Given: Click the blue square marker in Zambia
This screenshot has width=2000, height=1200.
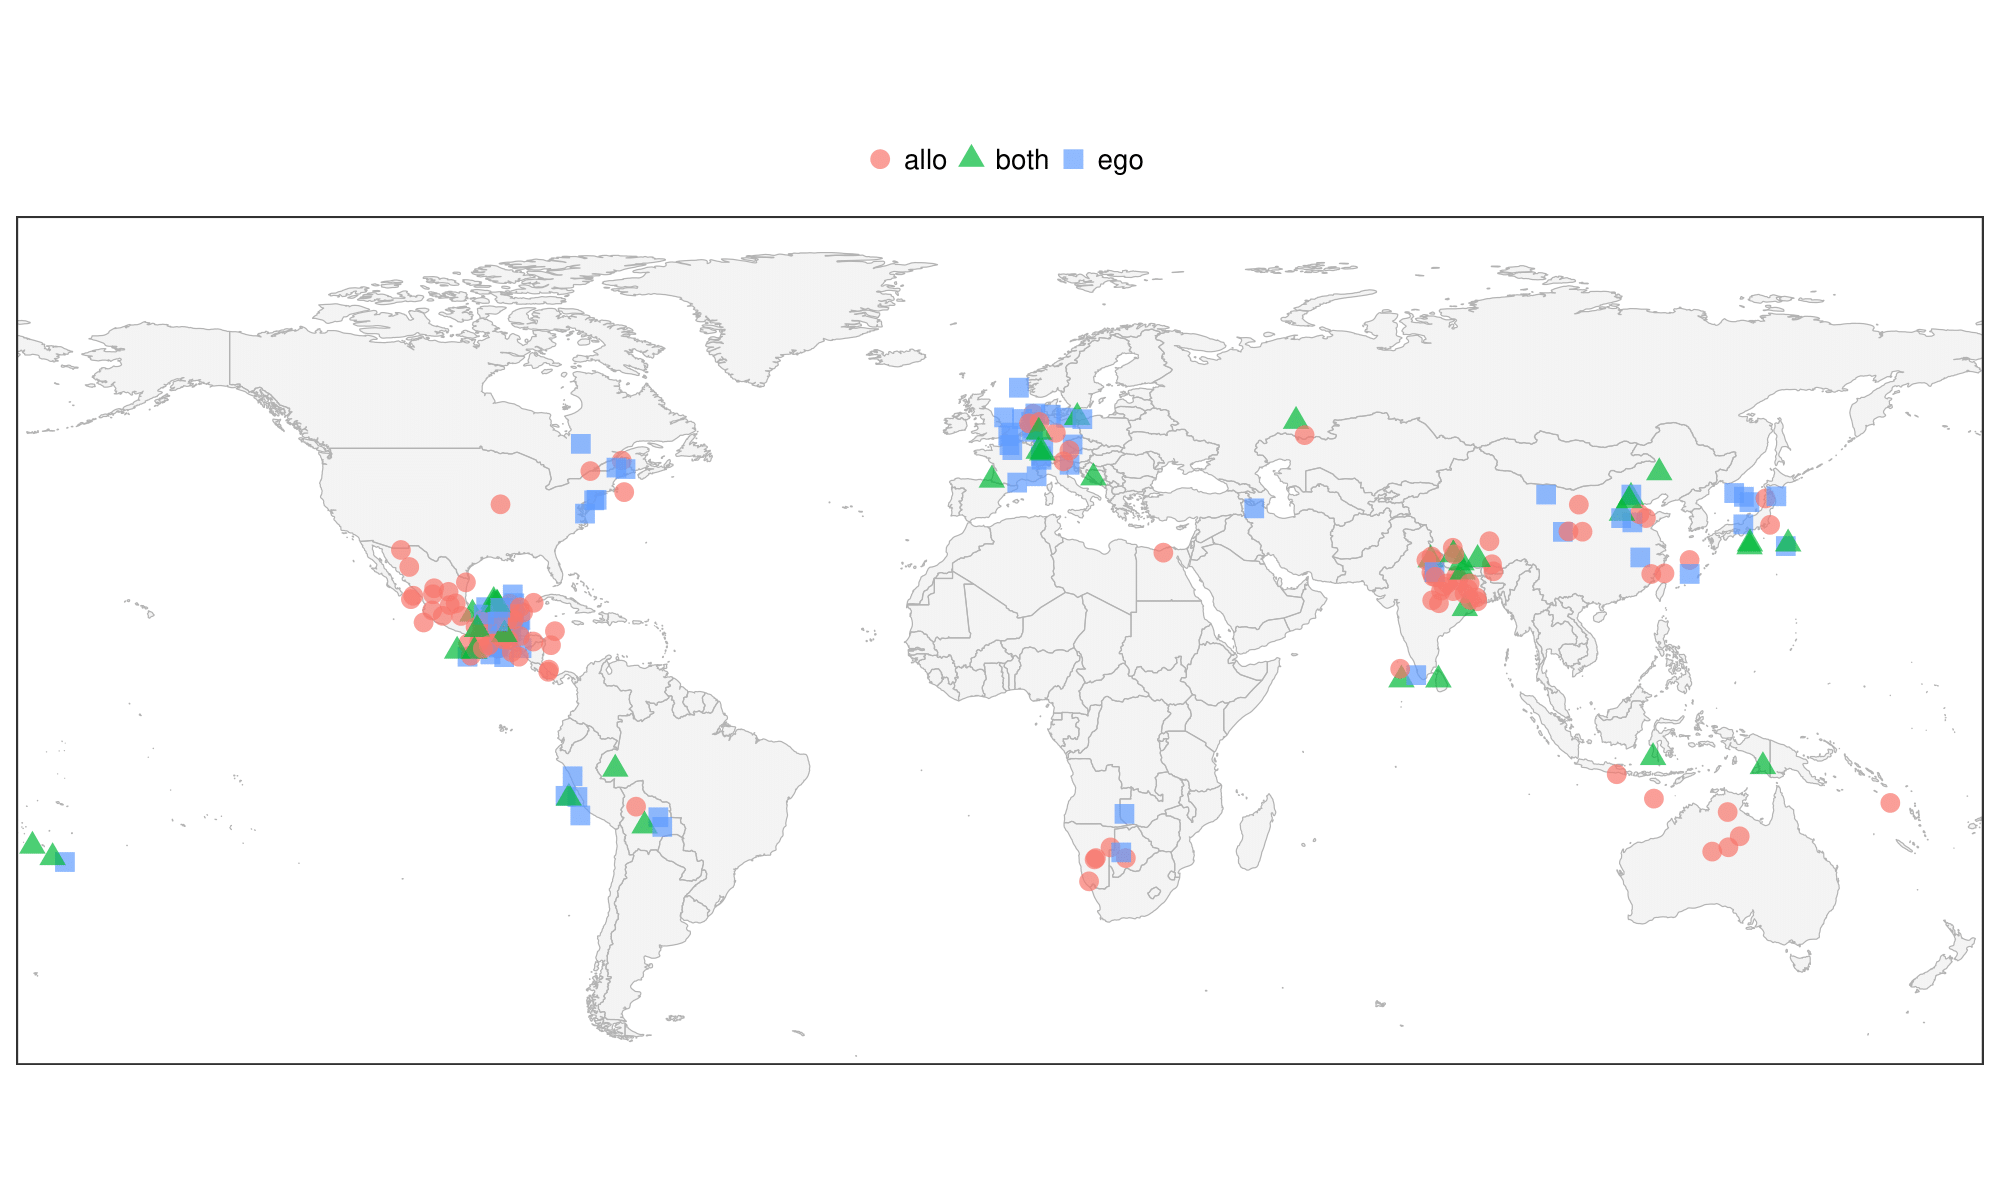Looking at the screenshot, I should (x=1125, y=814).
